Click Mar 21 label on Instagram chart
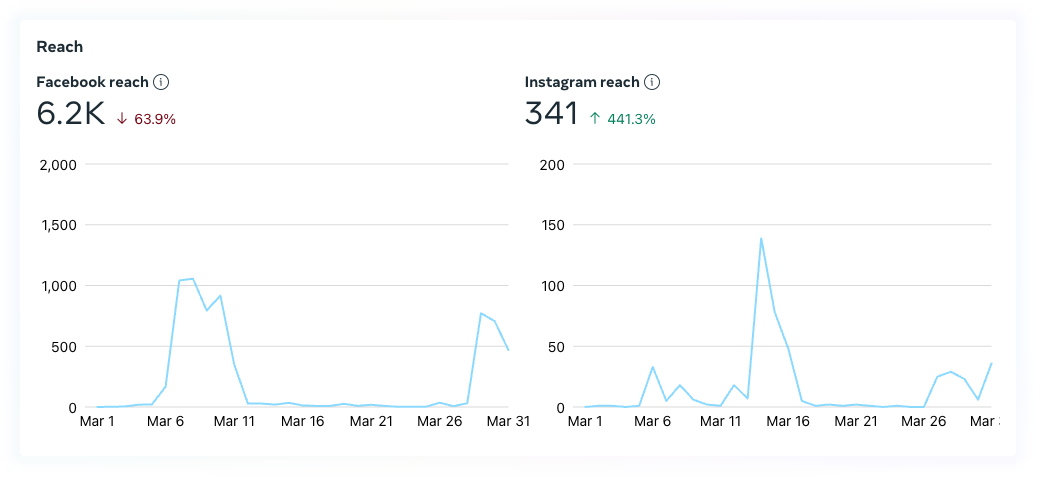 856,422
